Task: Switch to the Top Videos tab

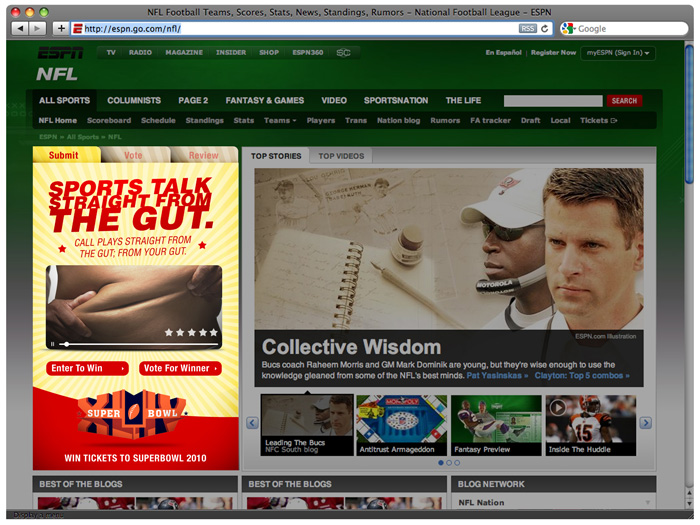Action: [341, 156]
